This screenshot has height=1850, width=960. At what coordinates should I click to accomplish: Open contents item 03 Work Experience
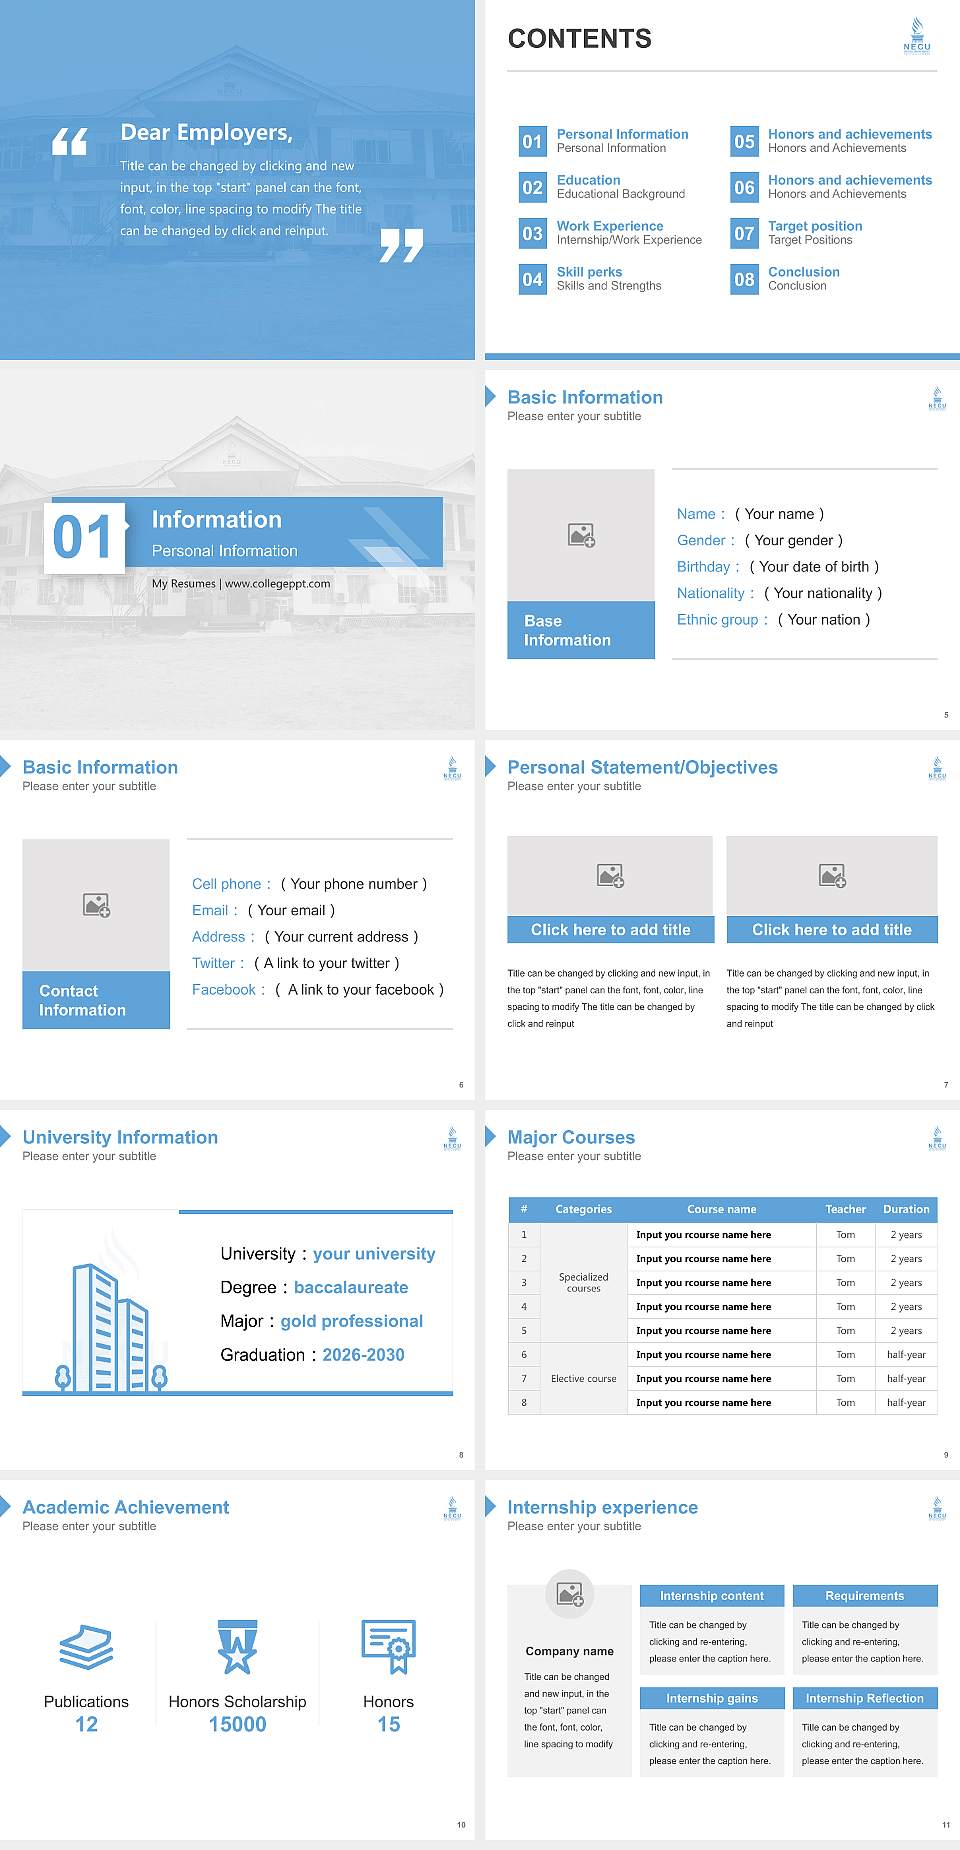pyautogui.click(x=611, y=233)
